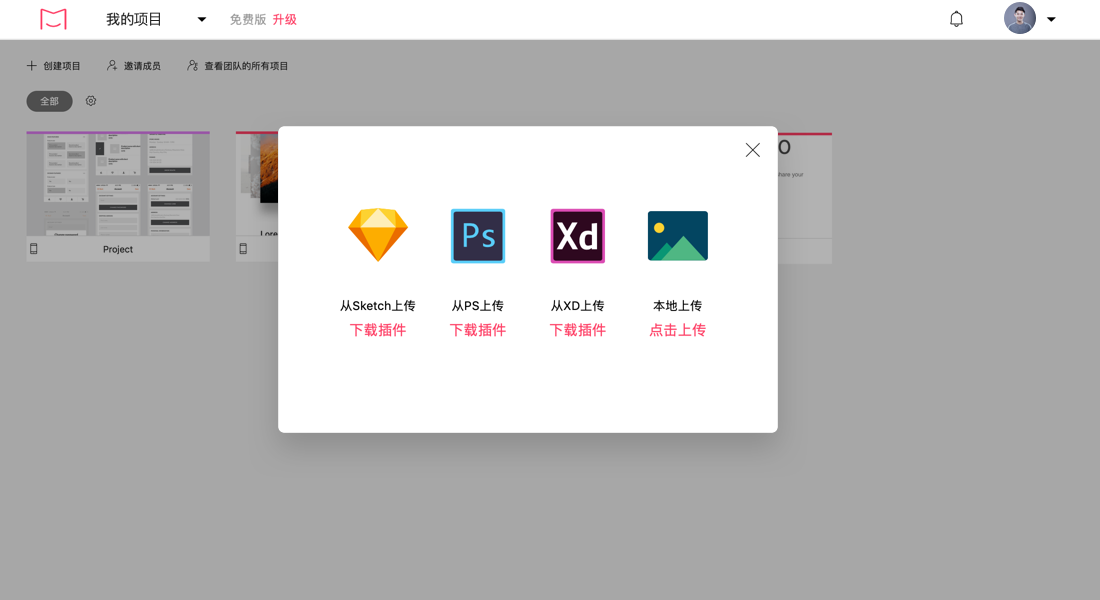
Task: Click the plus icon beside 创建项目
Action: [32, 65]
